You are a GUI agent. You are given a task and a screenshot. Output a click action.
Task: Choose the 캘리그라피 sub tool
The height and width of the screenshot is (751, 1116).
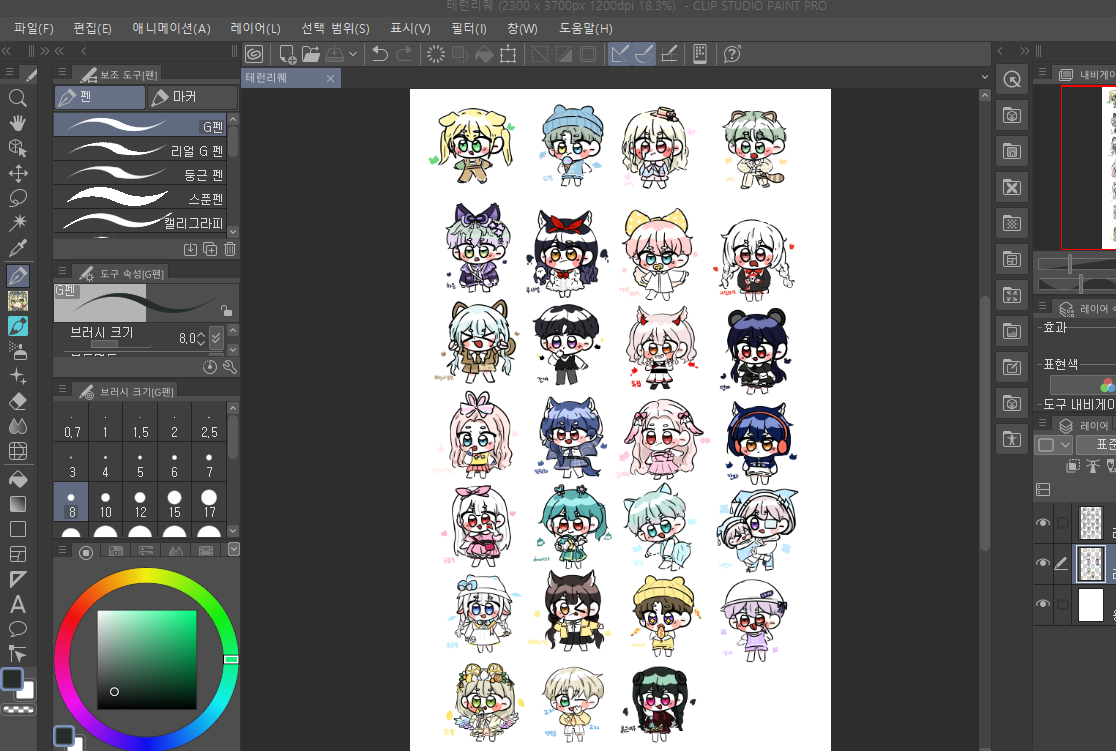140,222
